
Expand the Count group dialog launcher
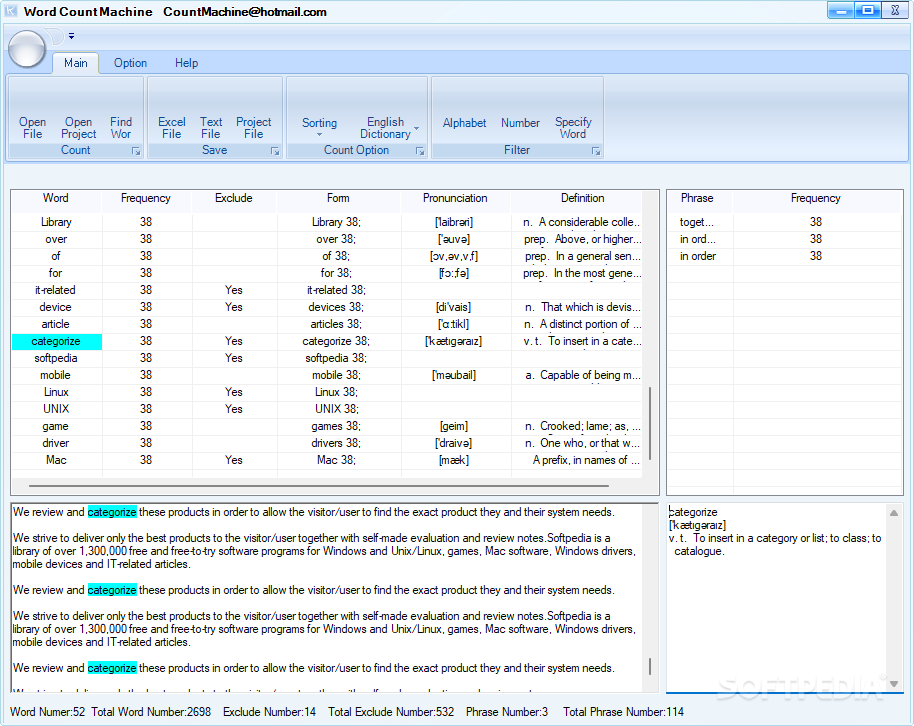tap(136, 151)
